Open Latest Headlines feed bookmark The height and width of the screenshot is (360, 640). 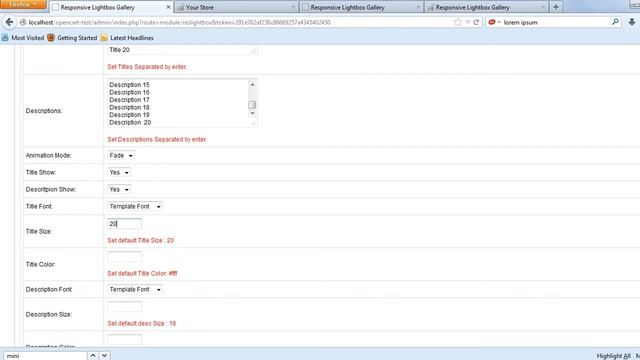pos(127,38)
